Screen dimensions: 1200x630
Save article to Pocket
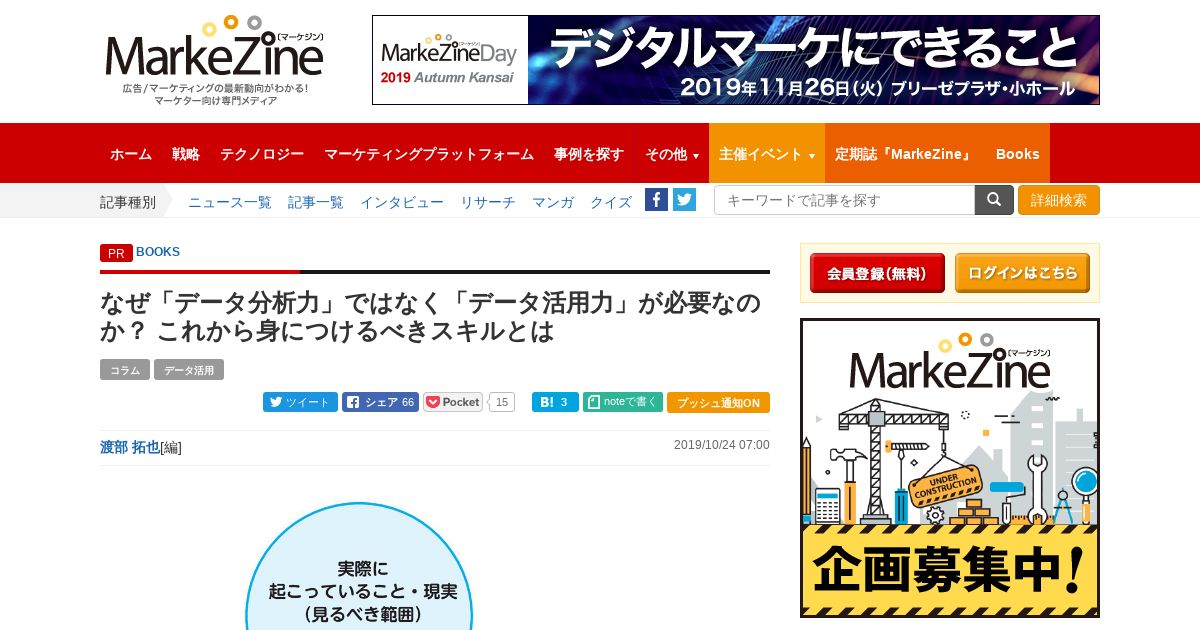click(x=453, y=402)
